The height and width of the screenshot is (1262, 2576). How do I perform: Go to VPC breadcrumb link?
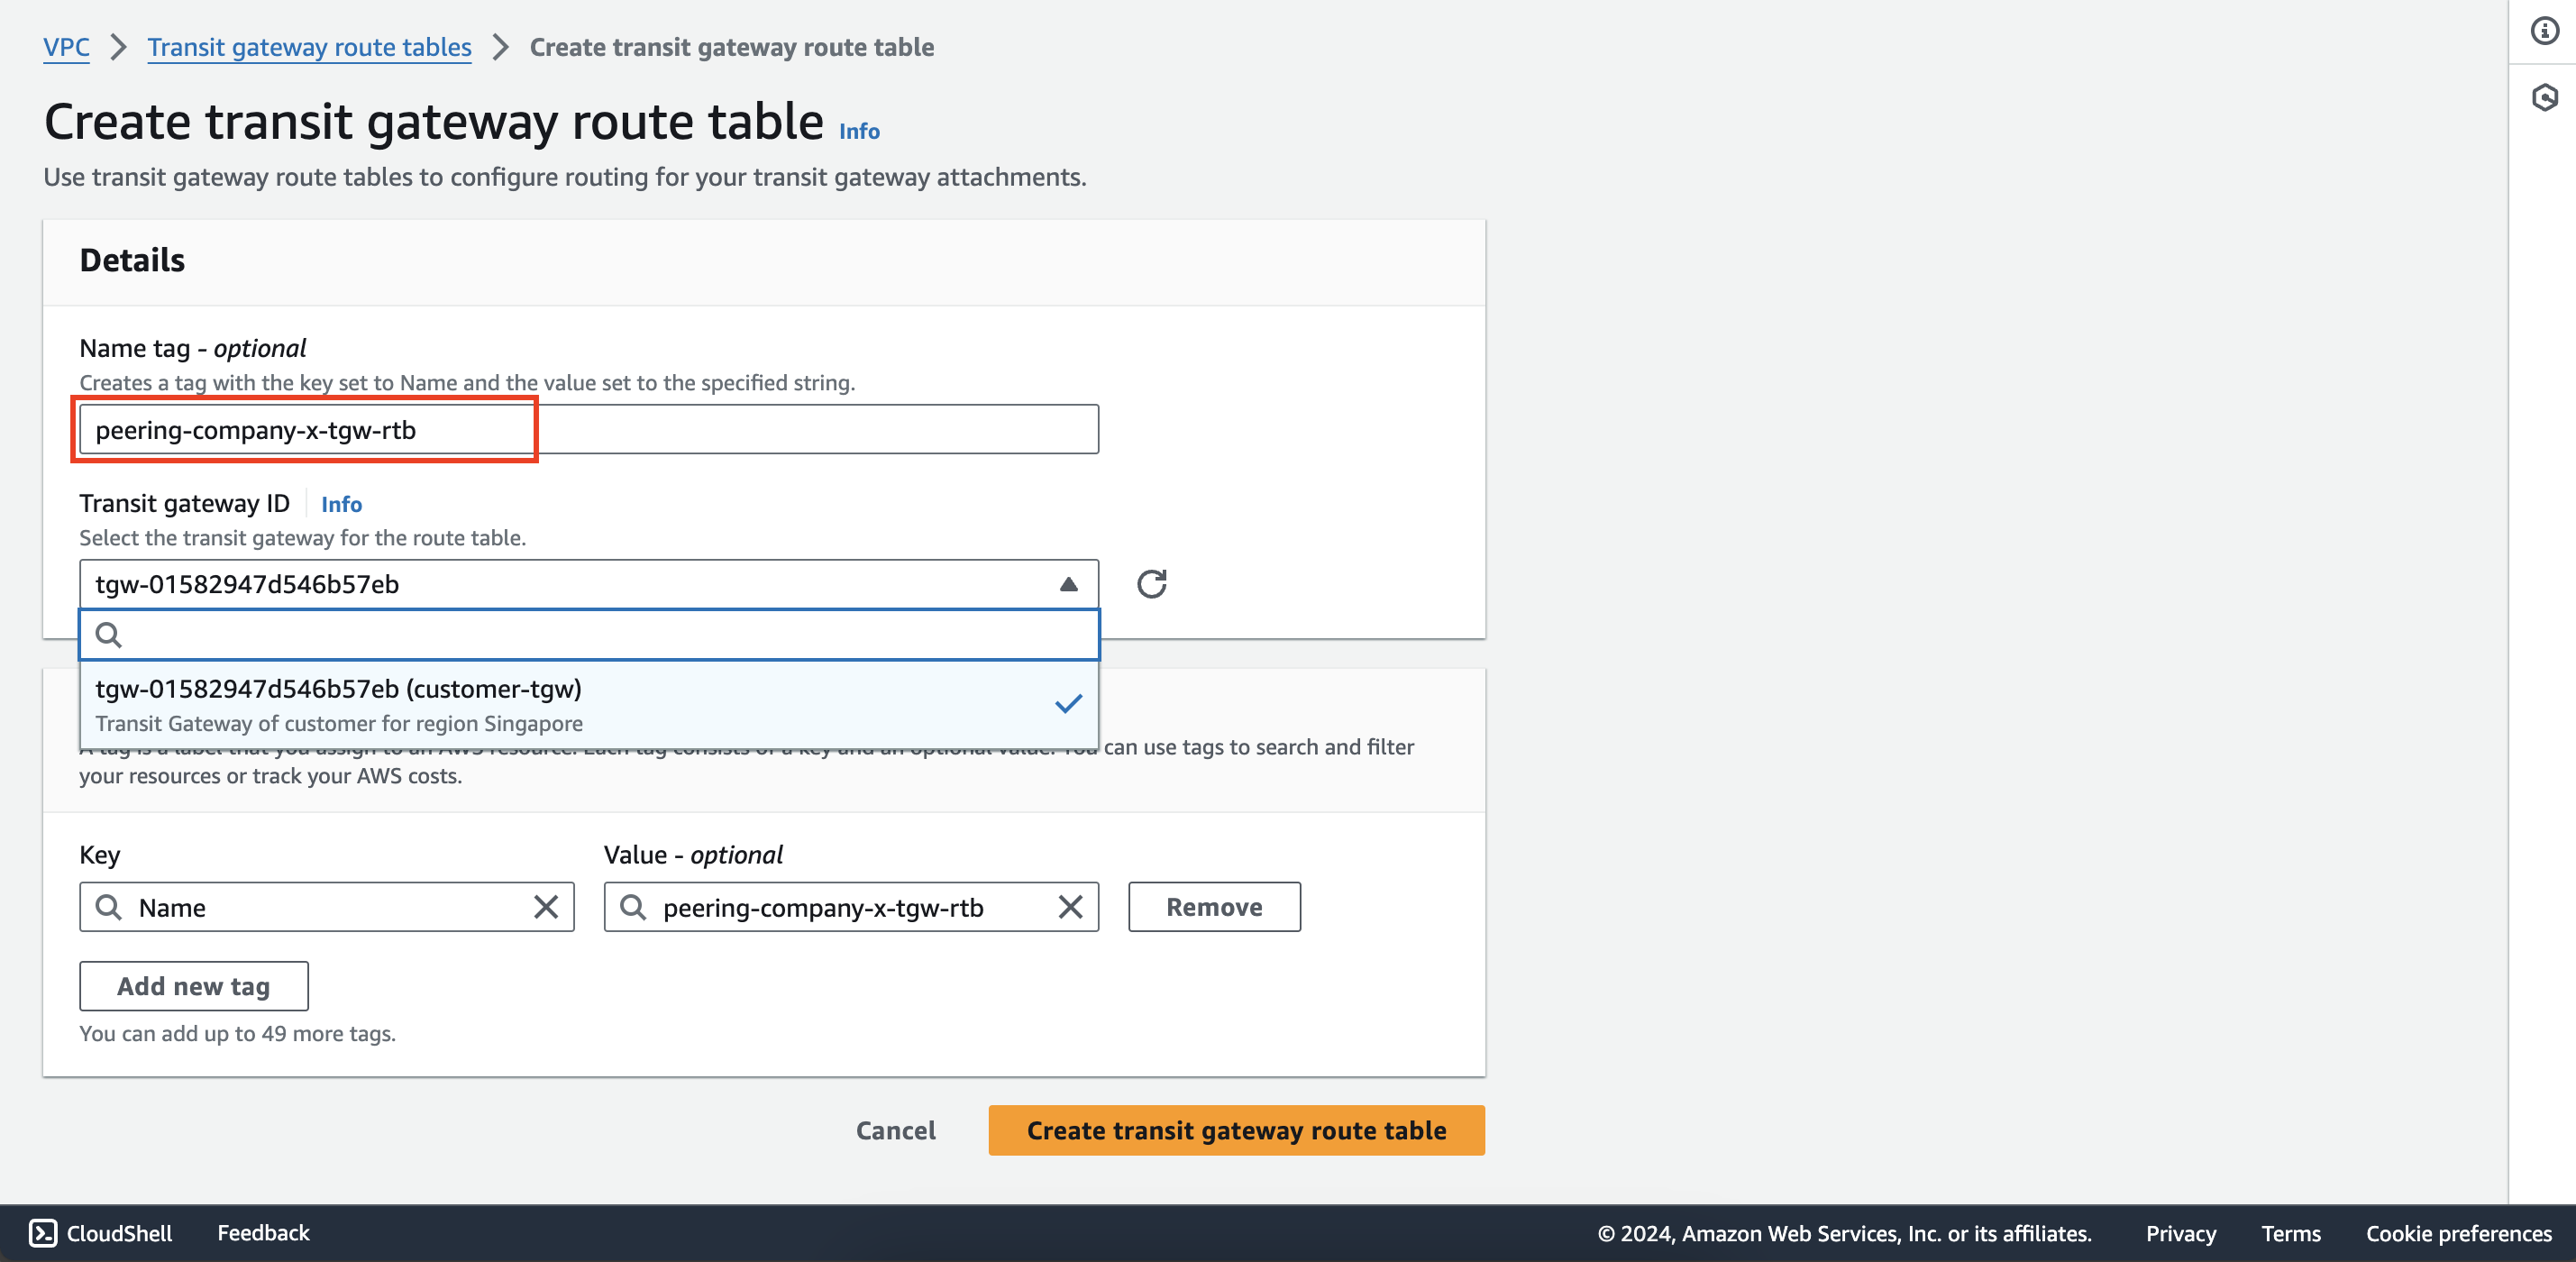[66, 47]
